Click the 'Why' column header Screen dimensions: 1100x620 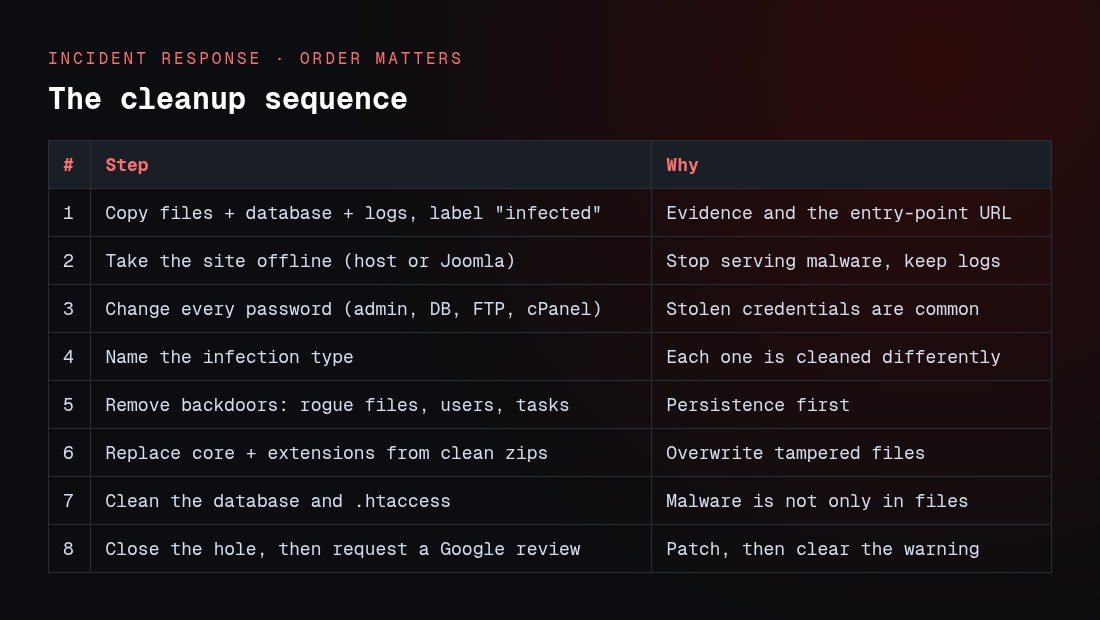(x=851, y=165)
